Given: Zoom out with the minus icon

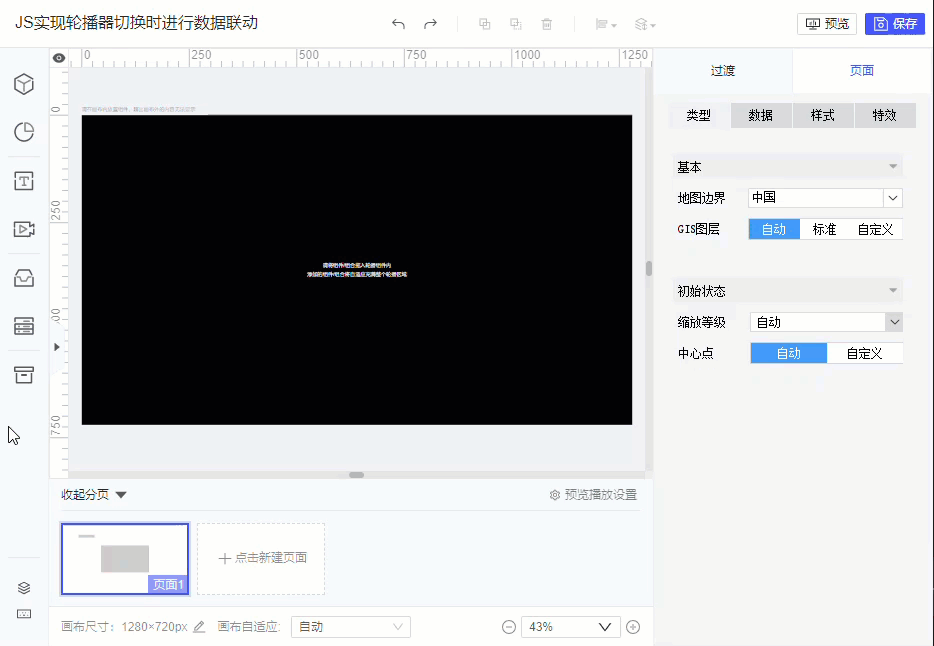Looking at the screenshot, I should pyautogui.click(x=509, y=627).
